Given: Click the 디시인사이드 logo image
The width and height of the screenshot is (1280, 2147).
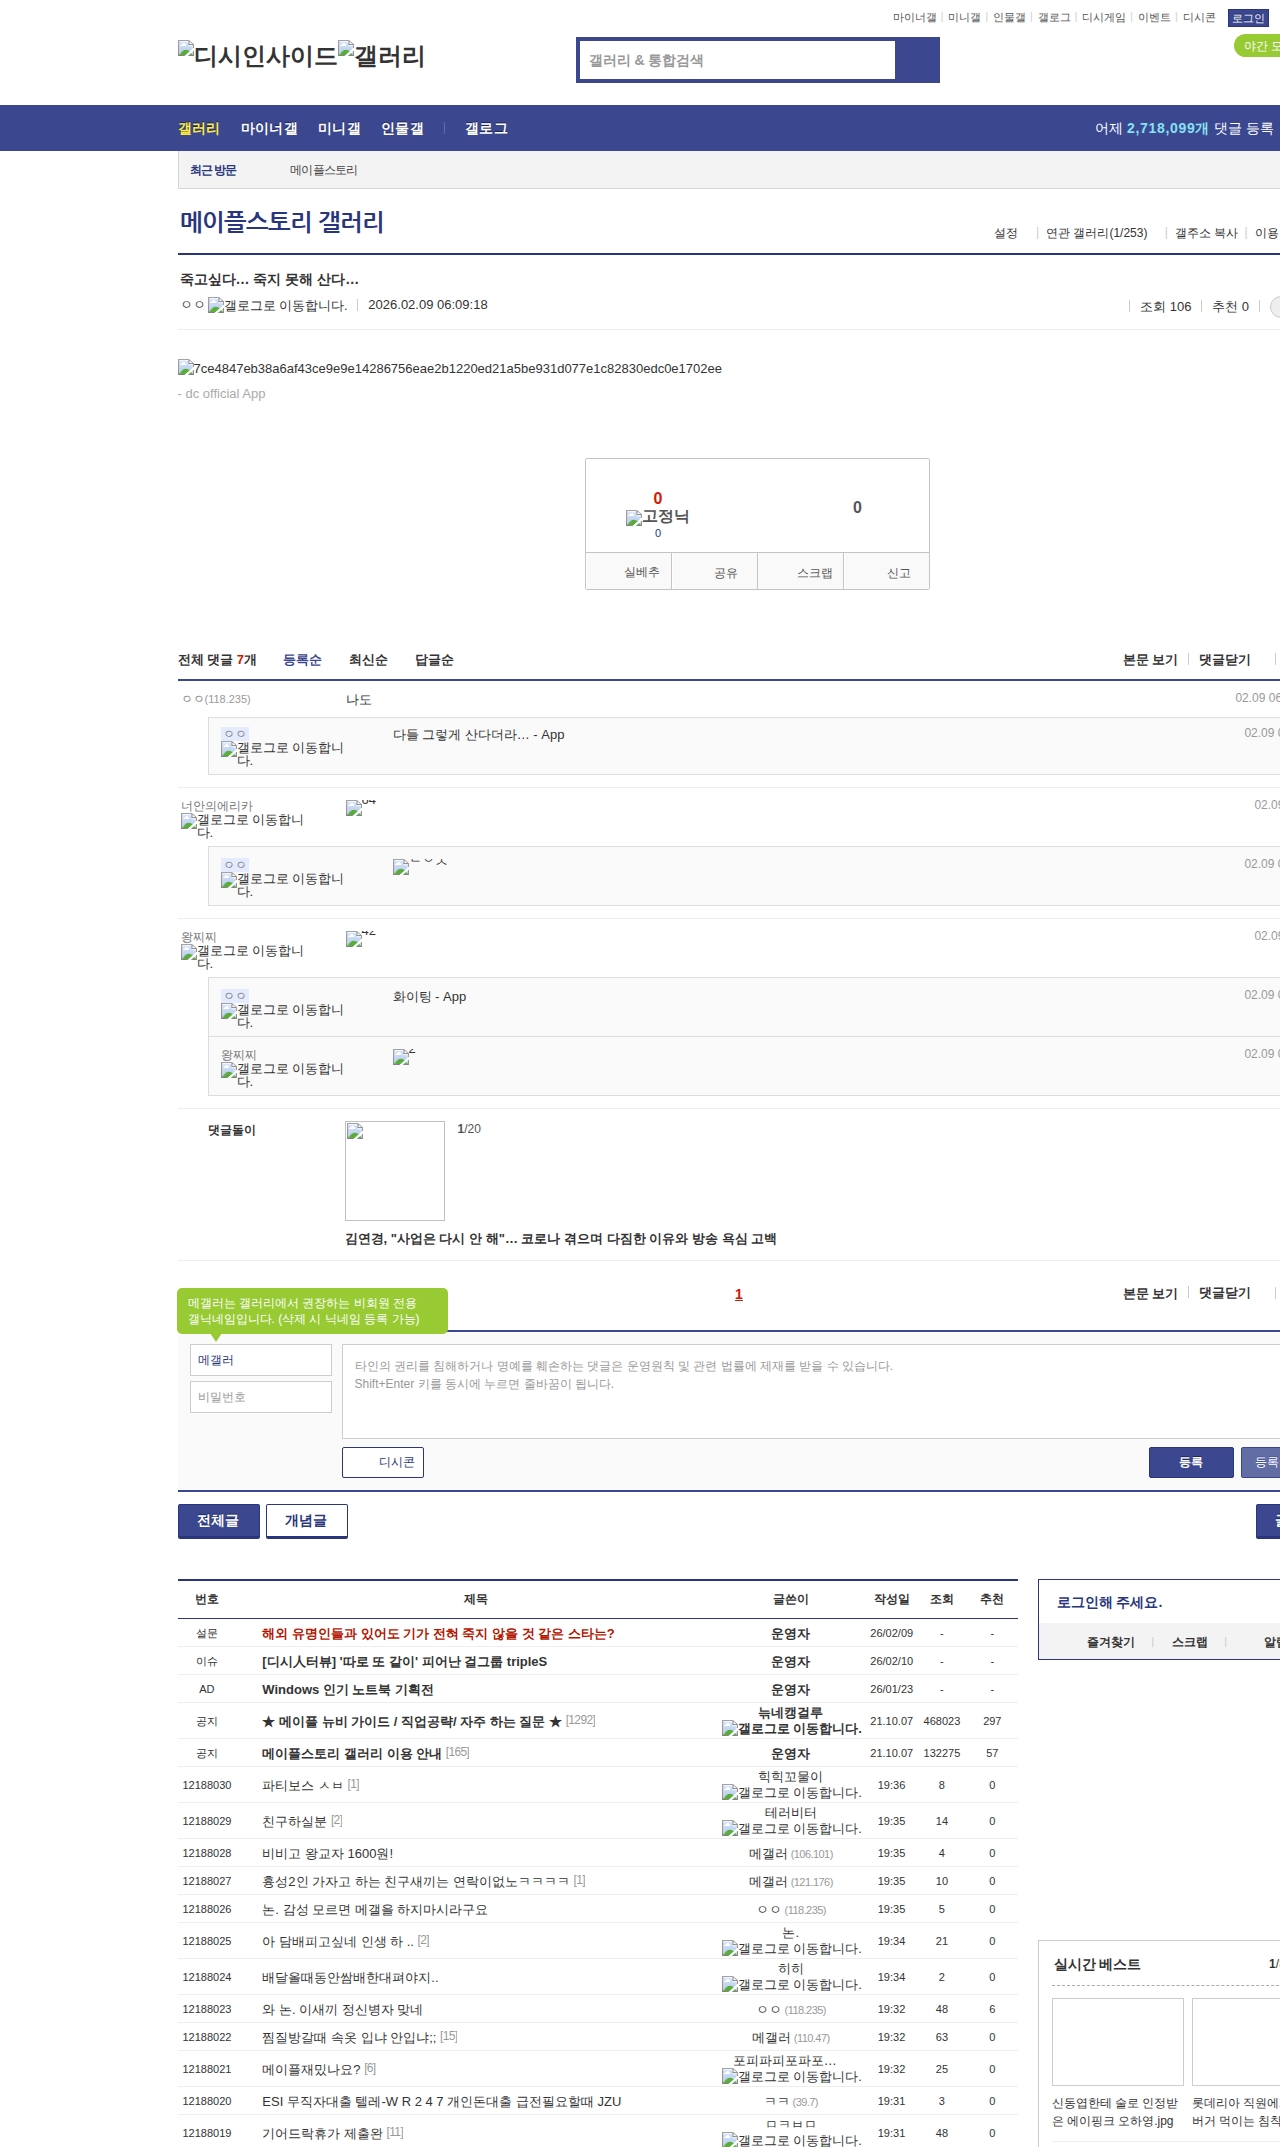Looking at the screenshot, I should click(257, 56).
